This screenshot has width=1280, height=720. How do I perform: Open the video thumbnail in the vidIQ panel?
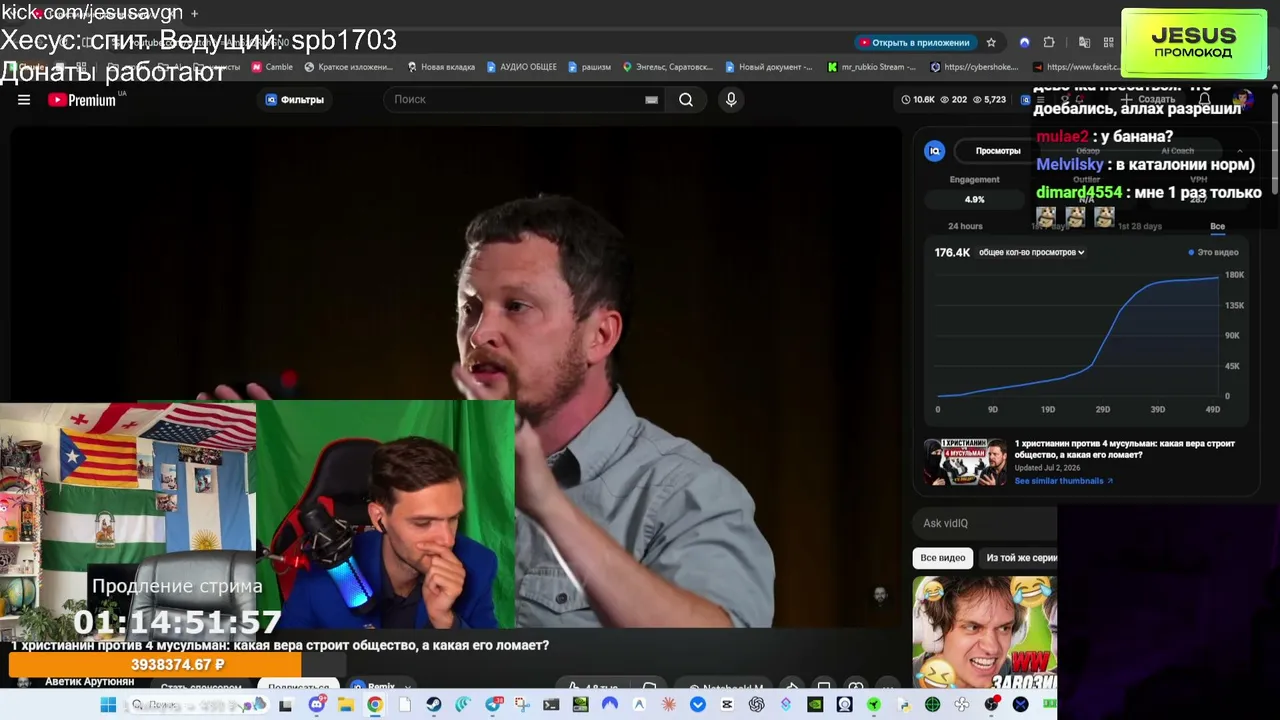[x=965, y=462]
